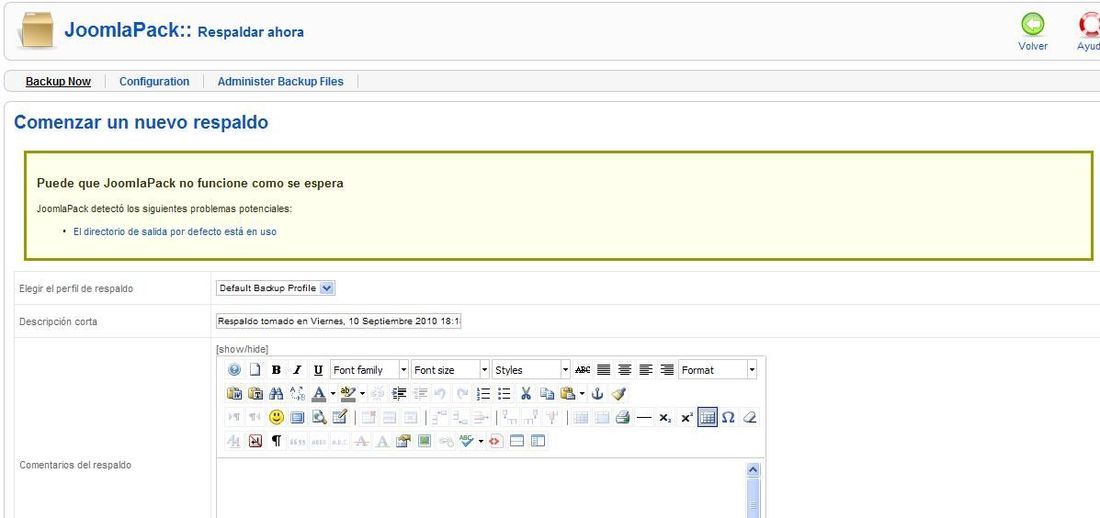Apply superscript formatting
Viewport: 1100px width, 518px height.
(686, 418)
